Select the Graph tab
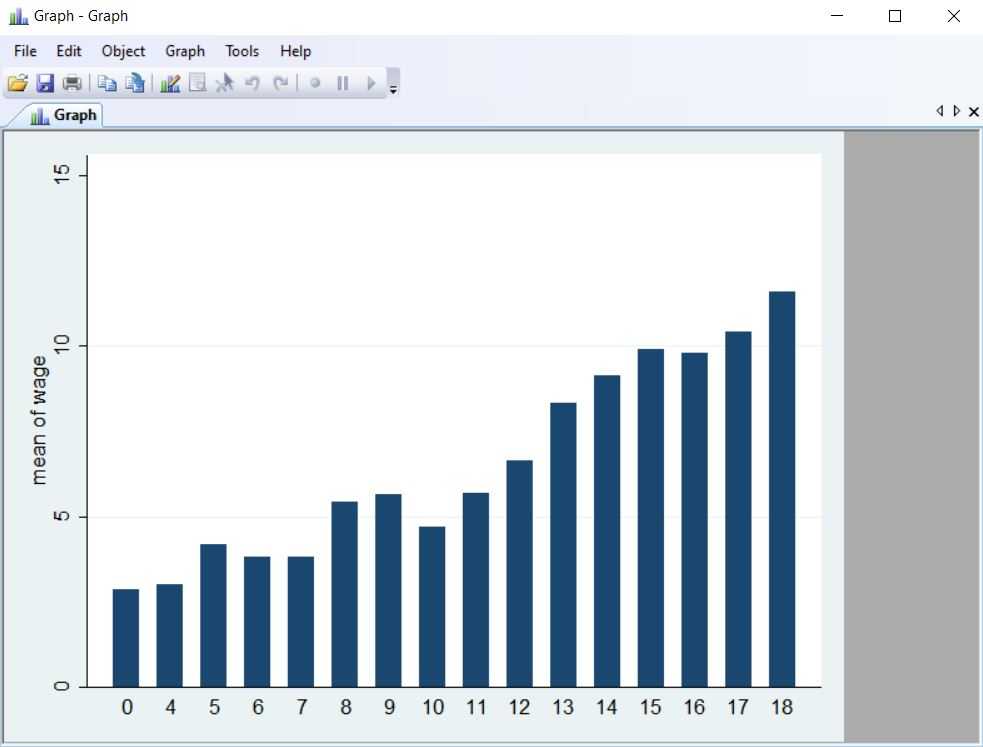This screenshot has height=747, width=983. (x=62, y=115)
